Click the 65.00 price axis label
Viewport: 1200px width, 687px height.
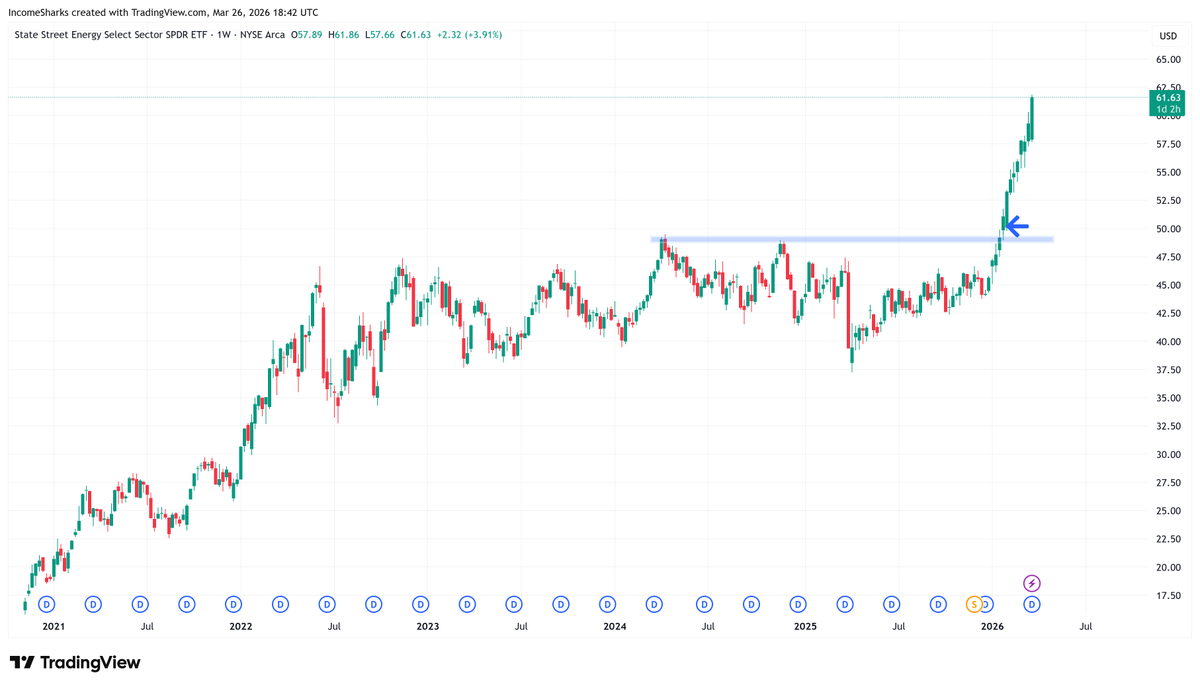[1168, 59]
